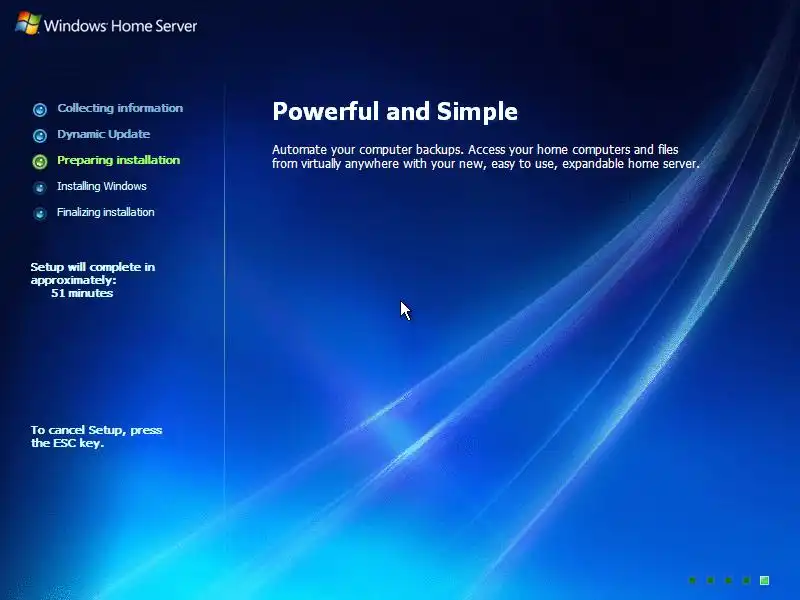
Task: Click the 51 minutes time estimate
Action: tap(82, 293)
